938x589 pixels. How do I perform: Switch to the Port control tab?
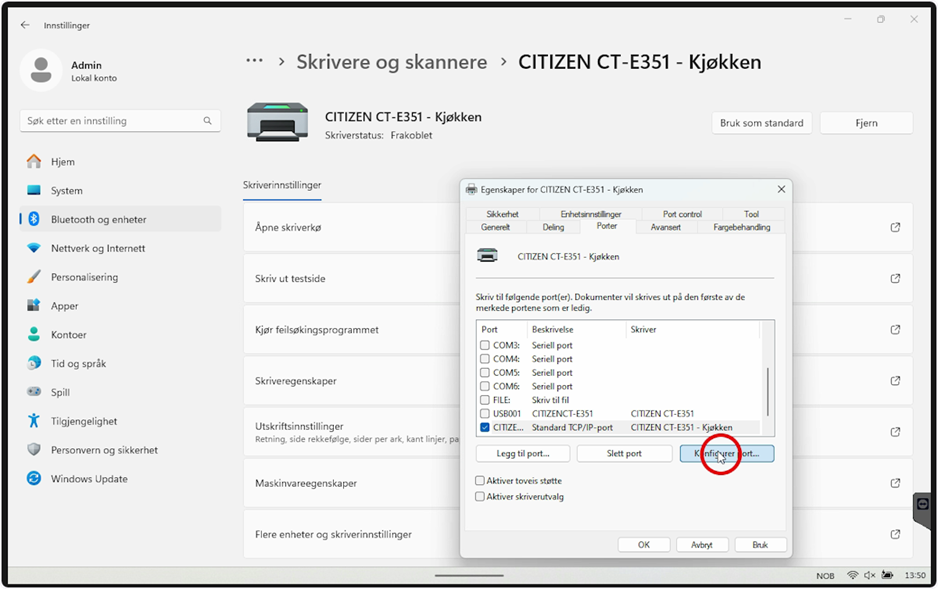tap(682, 214)
